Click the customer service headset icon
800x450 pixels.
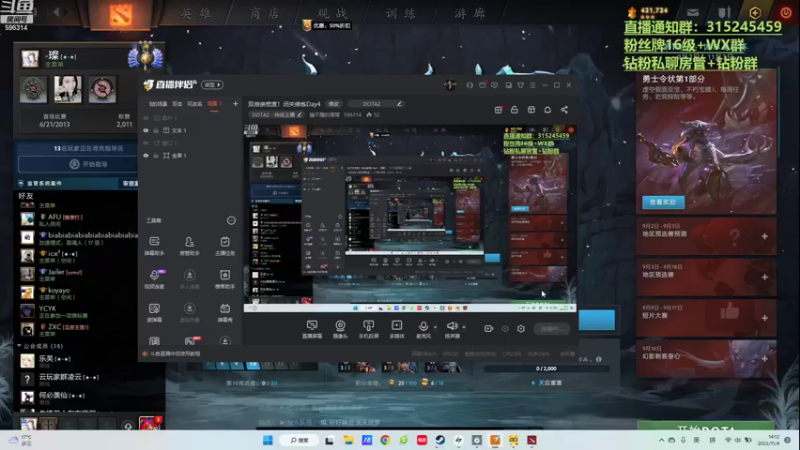470,85
